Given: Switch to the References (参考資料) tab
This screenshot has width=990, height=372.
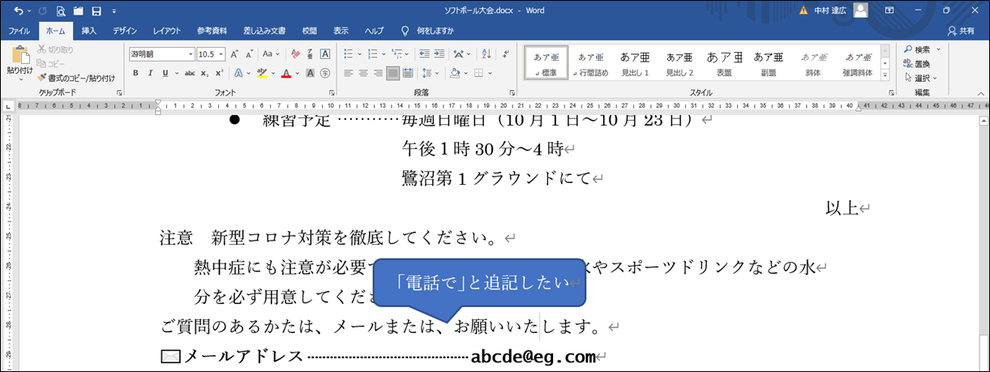Looking at the screenshot, I should tap(212, 31).
